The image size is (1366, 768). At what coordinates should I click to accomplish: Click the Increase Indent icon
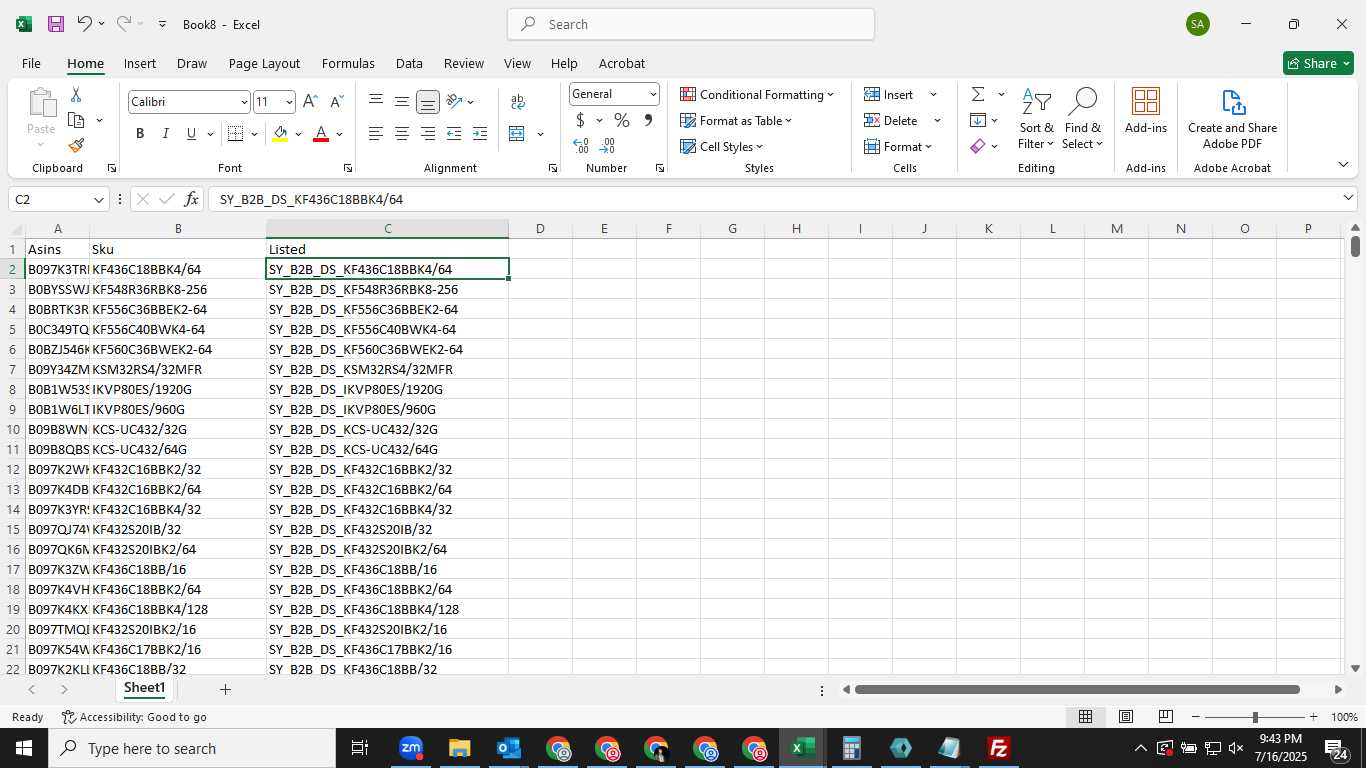tap(480, 134)
